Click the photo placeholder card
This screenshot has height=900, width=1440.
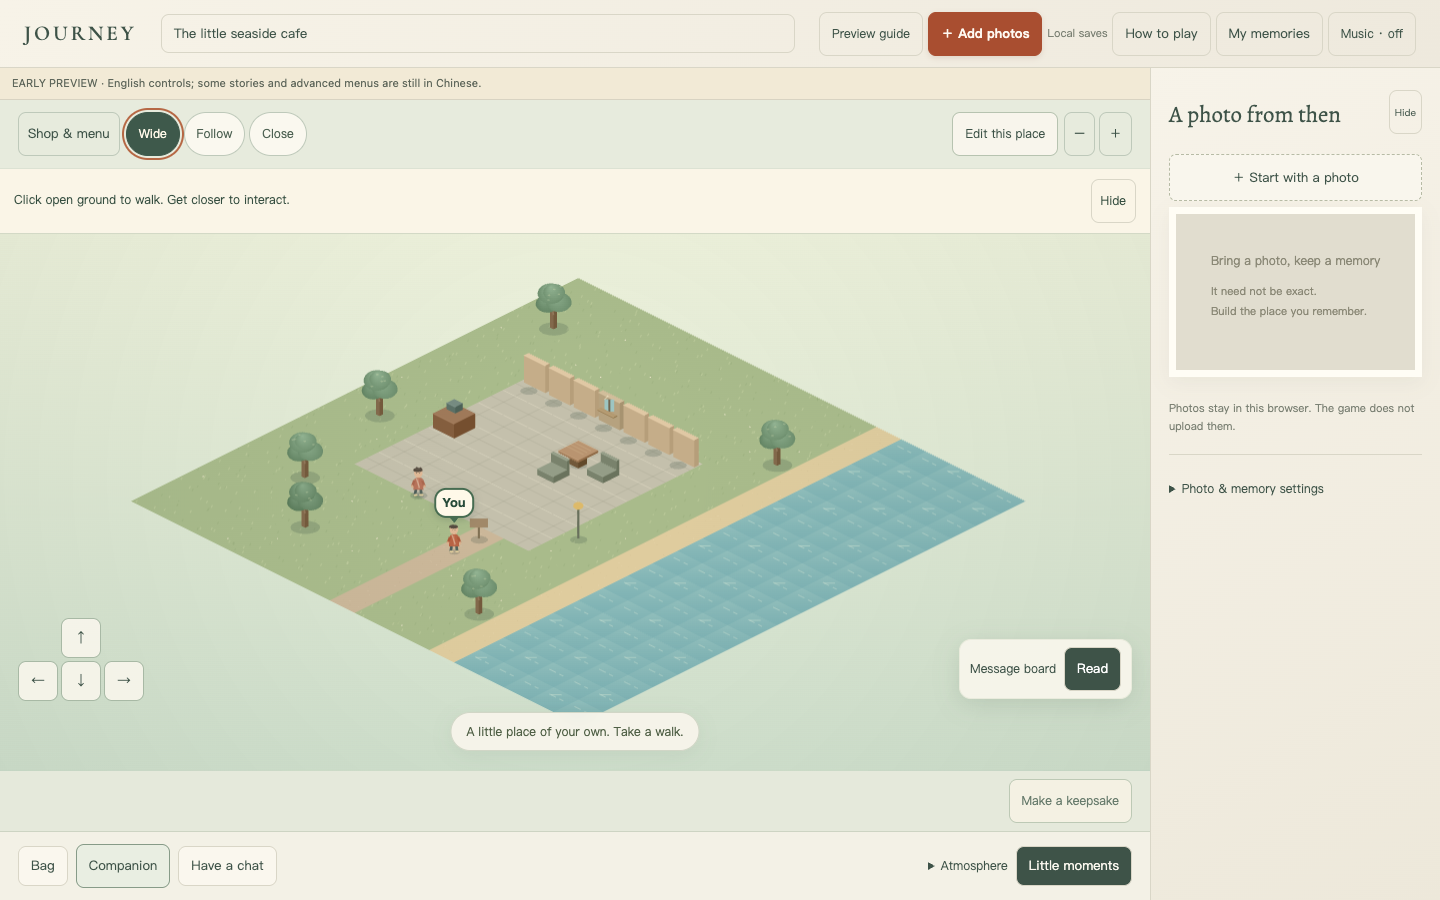[x=1295, y=292]
